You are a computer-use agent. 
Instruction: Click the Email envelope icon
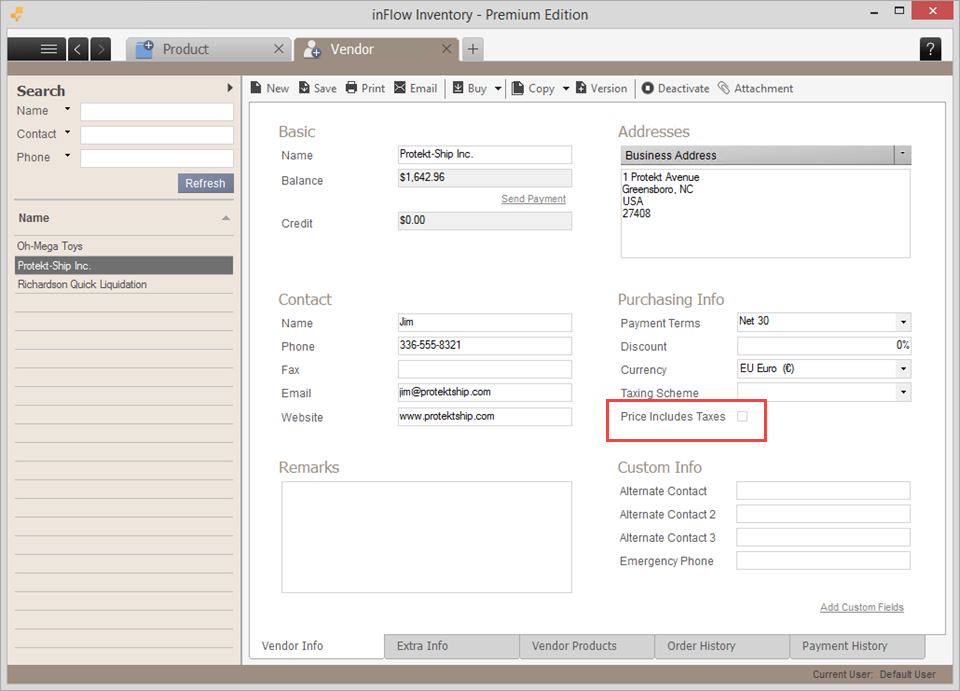click(400, 88)
